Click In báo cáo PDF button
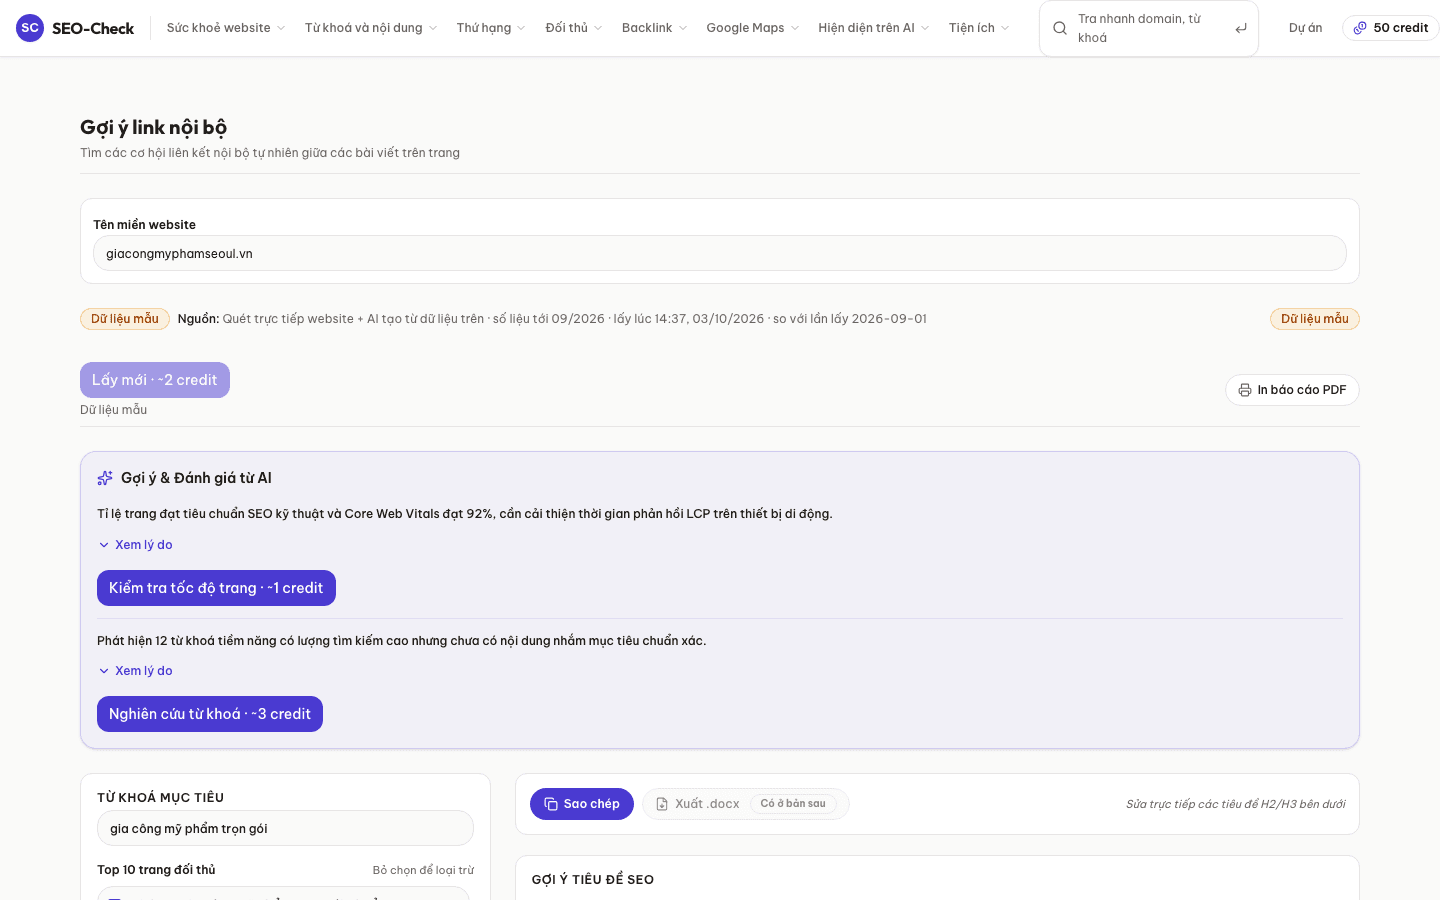 coord(1292,390)
